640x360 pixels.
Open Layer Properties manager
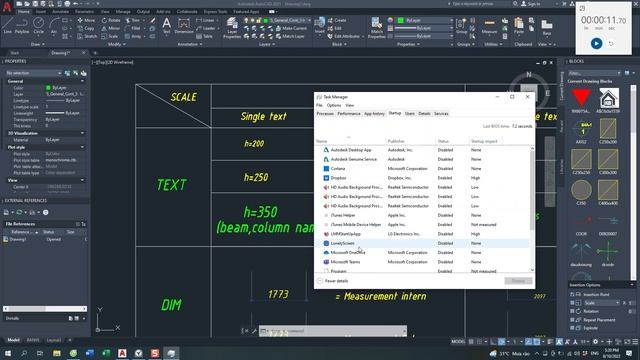click(232, 28)
